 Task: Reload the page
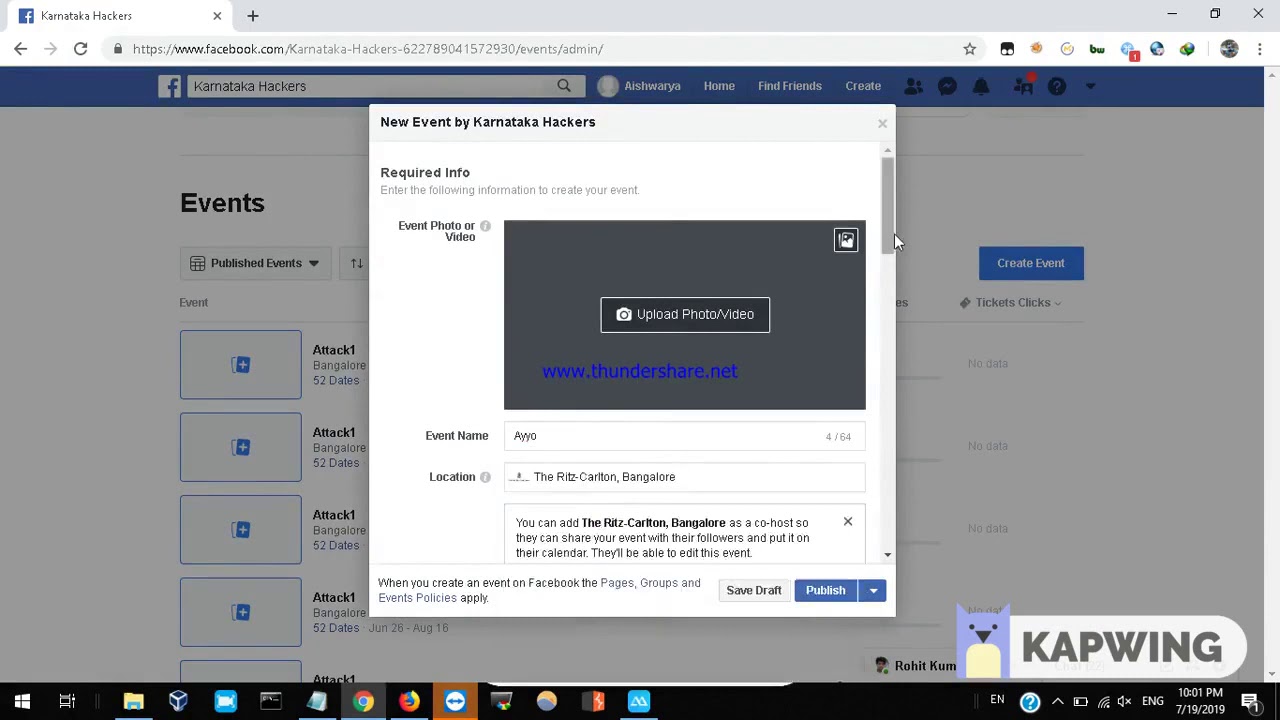coord(80,49)
